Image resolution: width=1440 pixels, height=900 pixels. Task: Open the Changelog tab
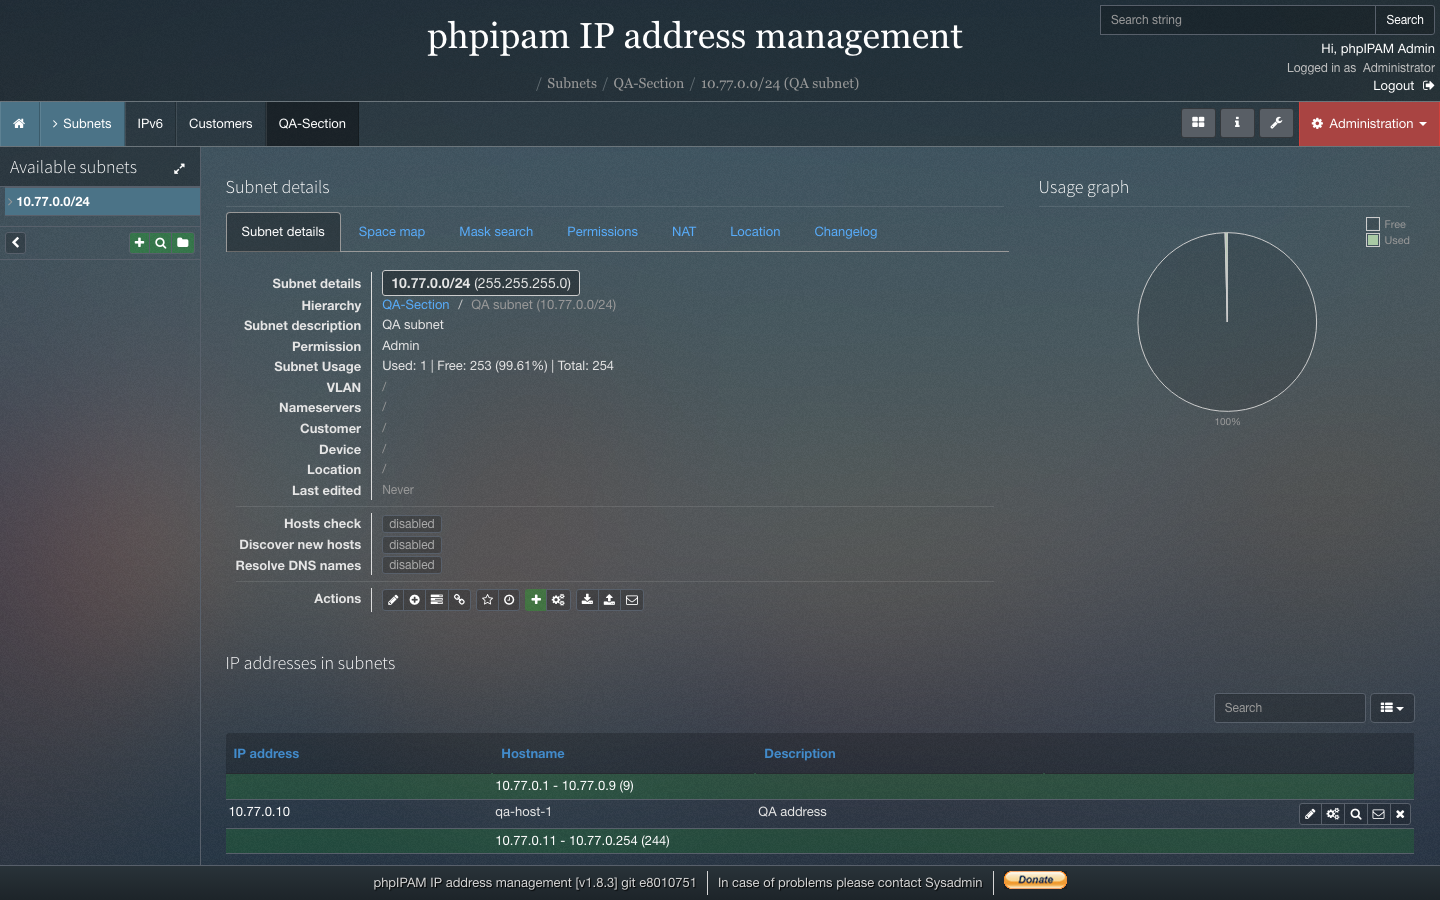[x=846, y=232]
